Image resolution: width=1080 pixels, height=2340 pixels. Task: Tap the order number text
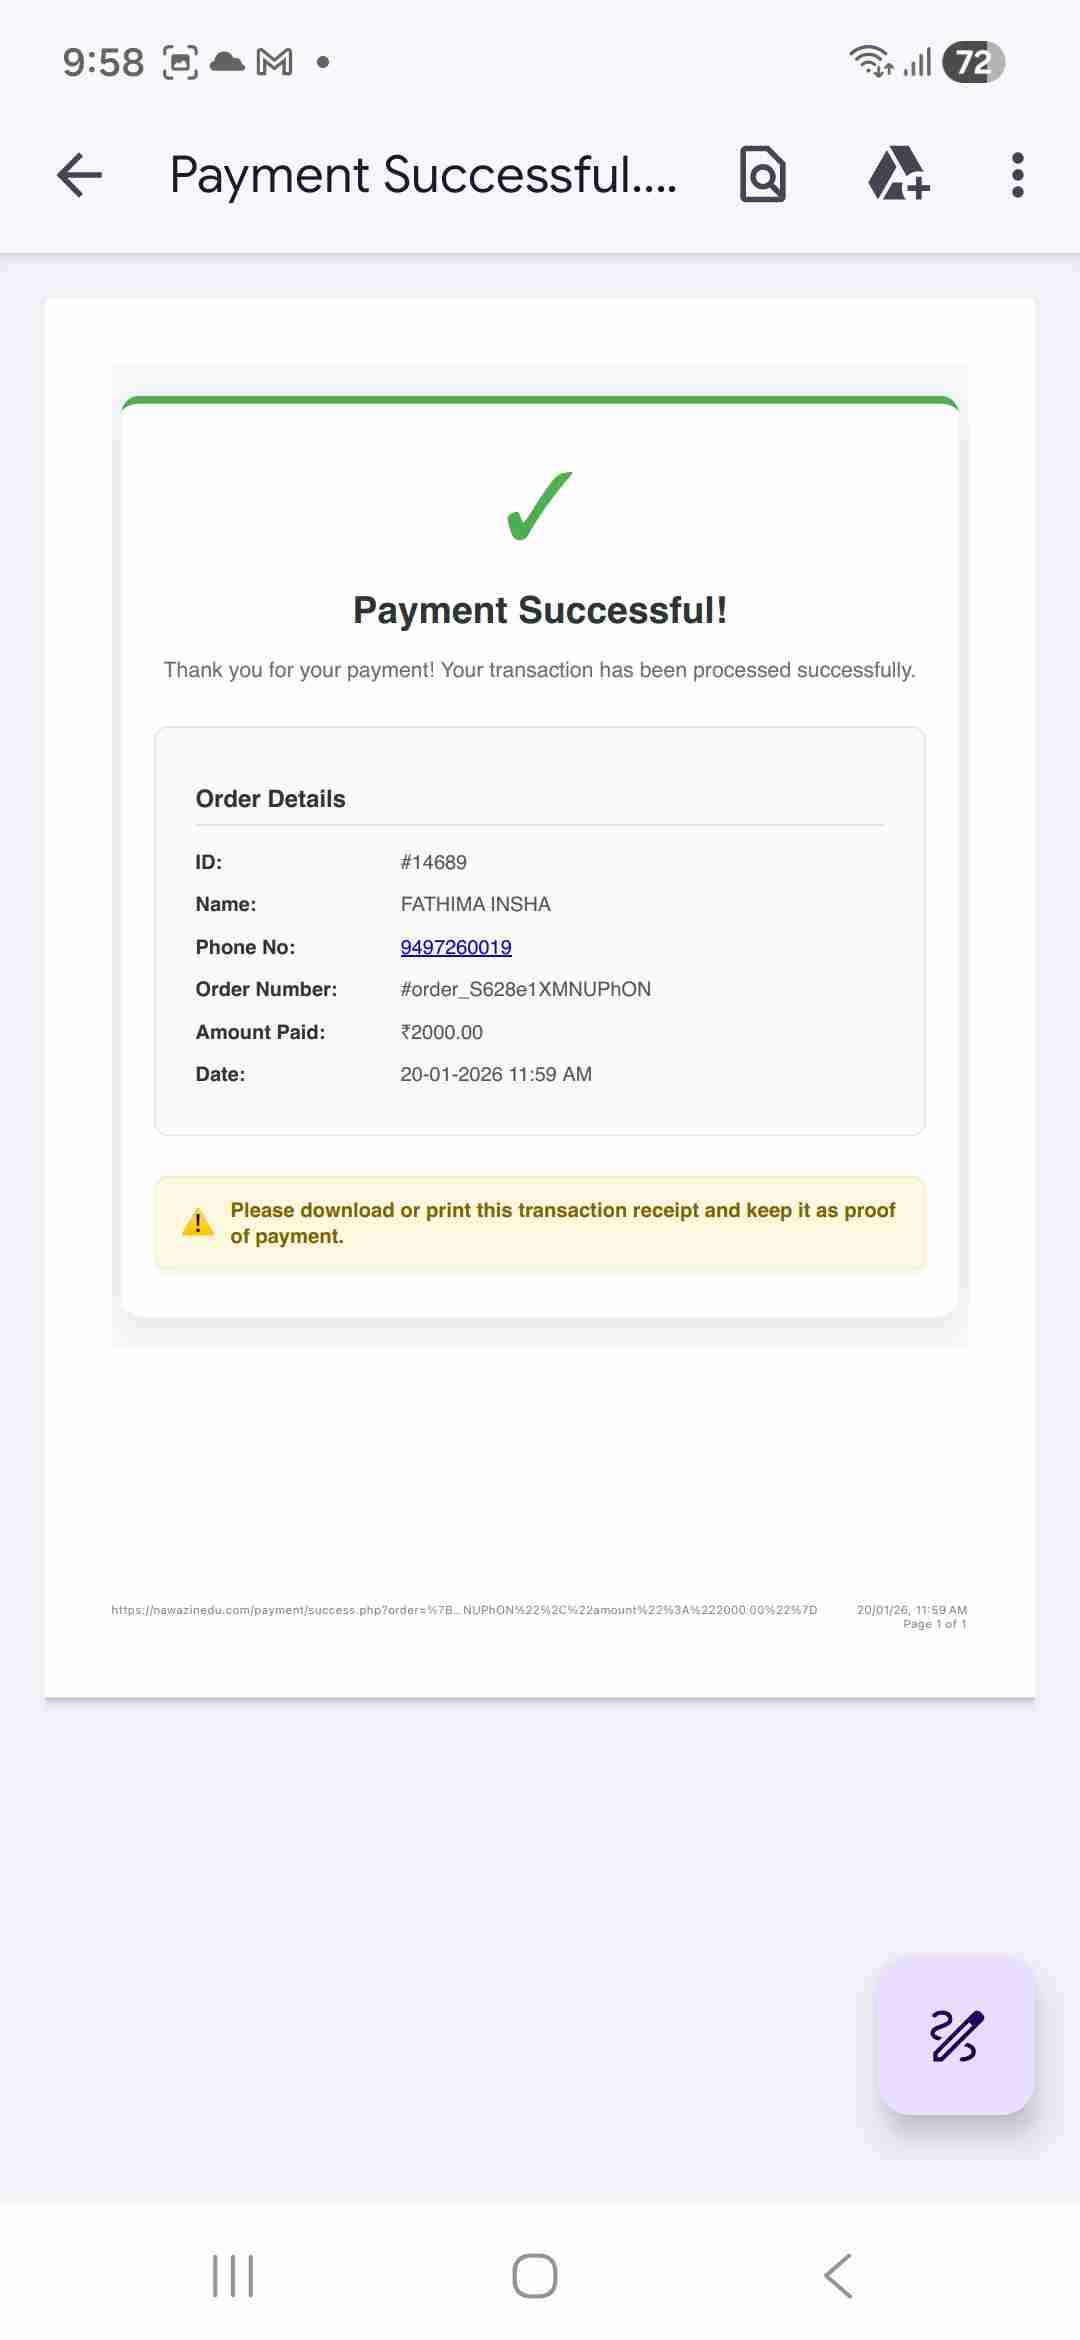point(525,989)
